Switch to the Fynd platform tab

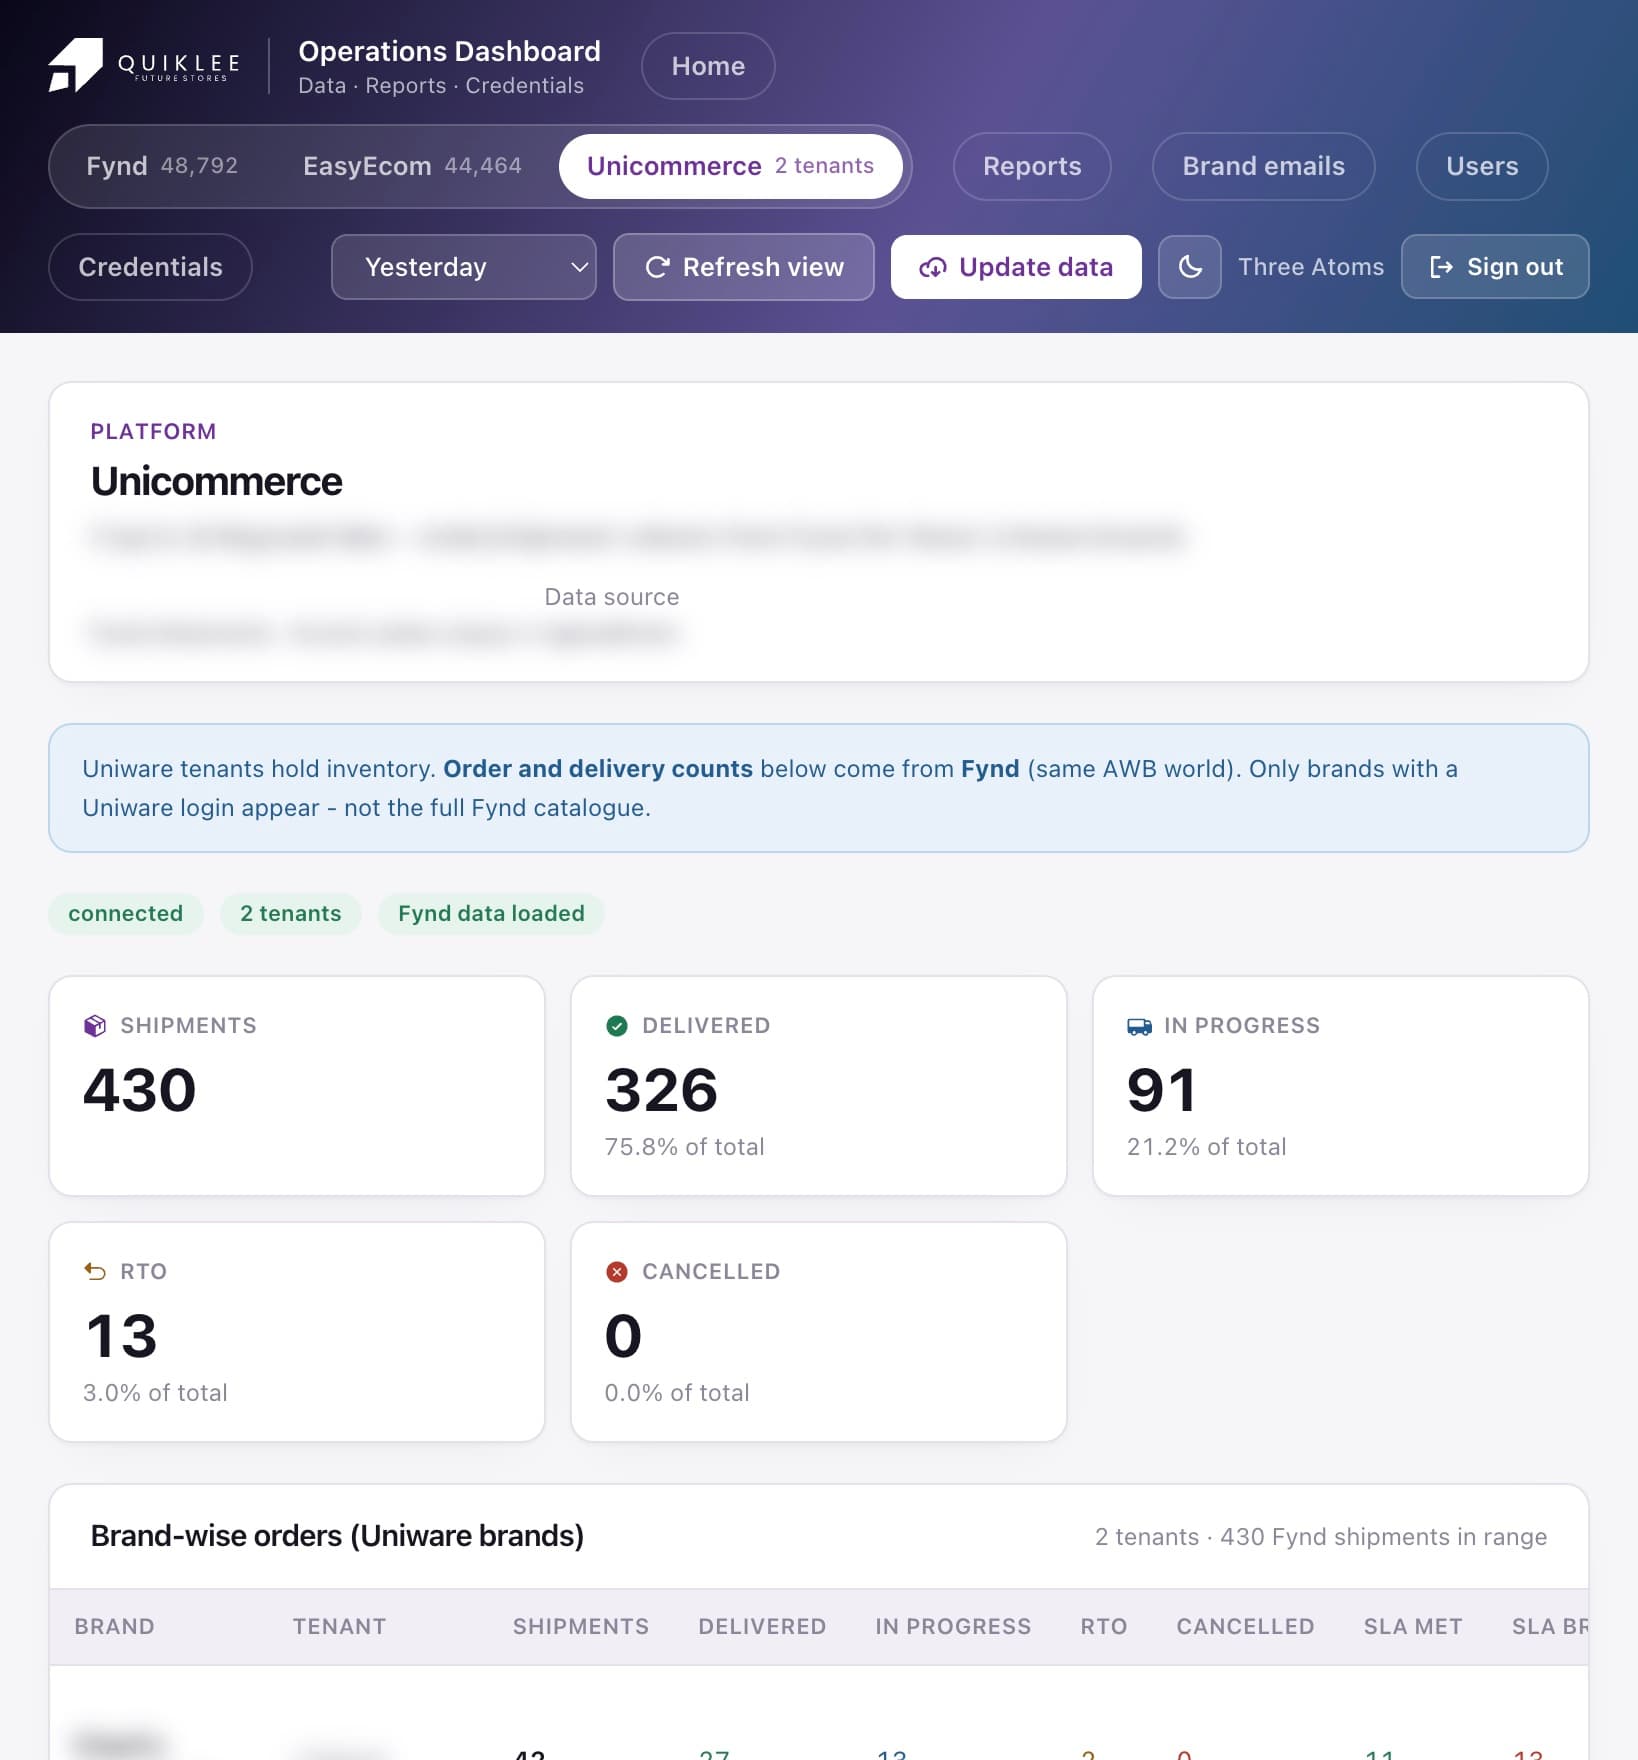coord(162,166)
